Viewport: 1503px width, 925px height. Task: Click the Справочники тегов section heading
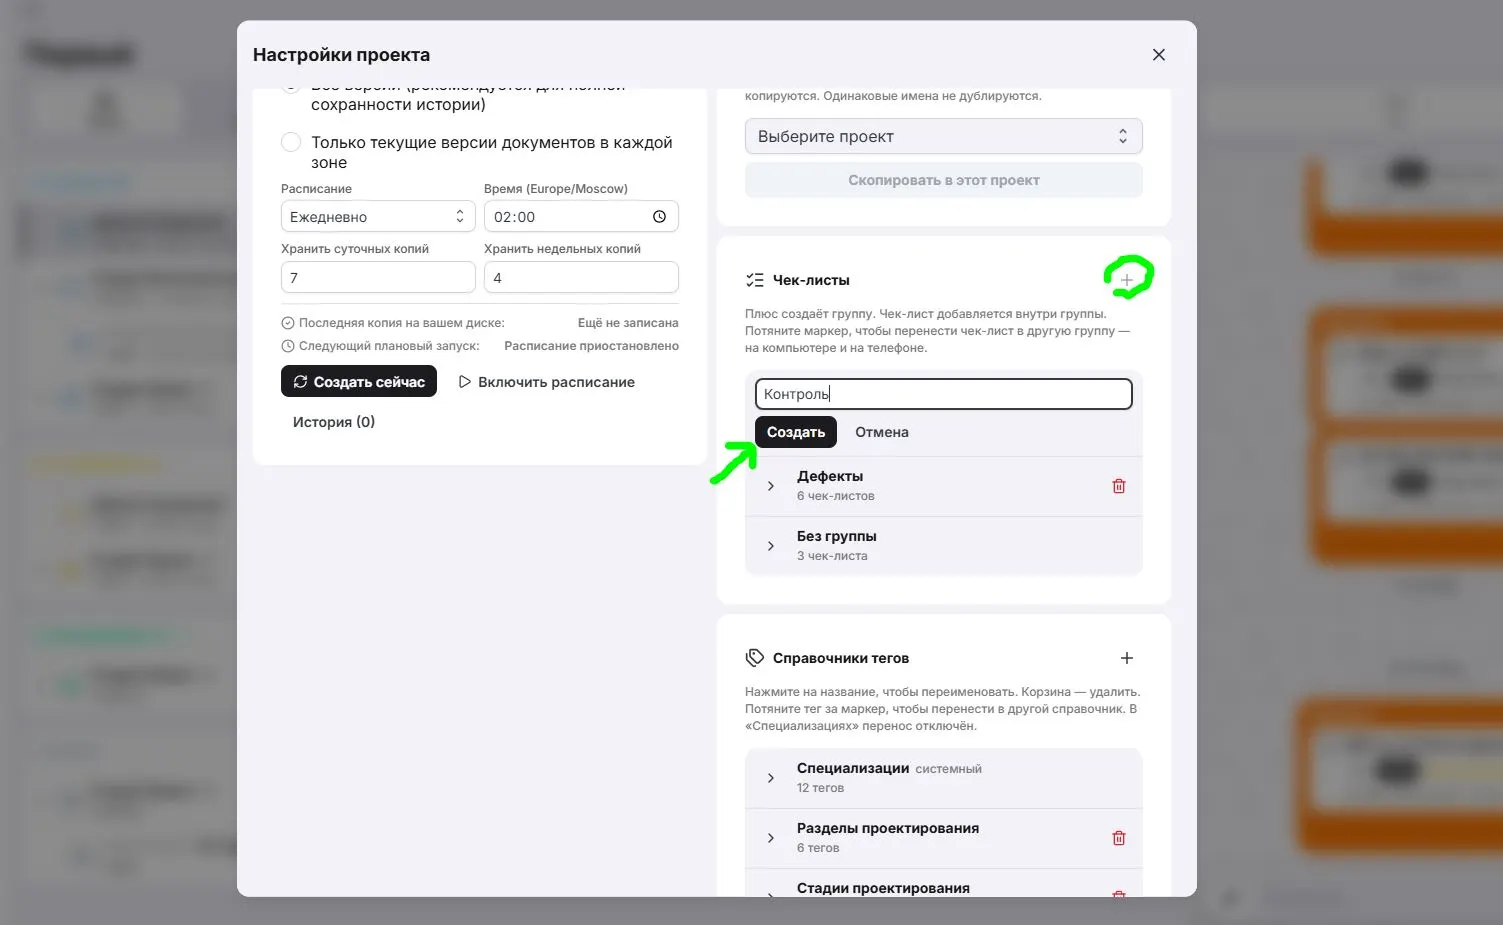(x=841, y=658)
